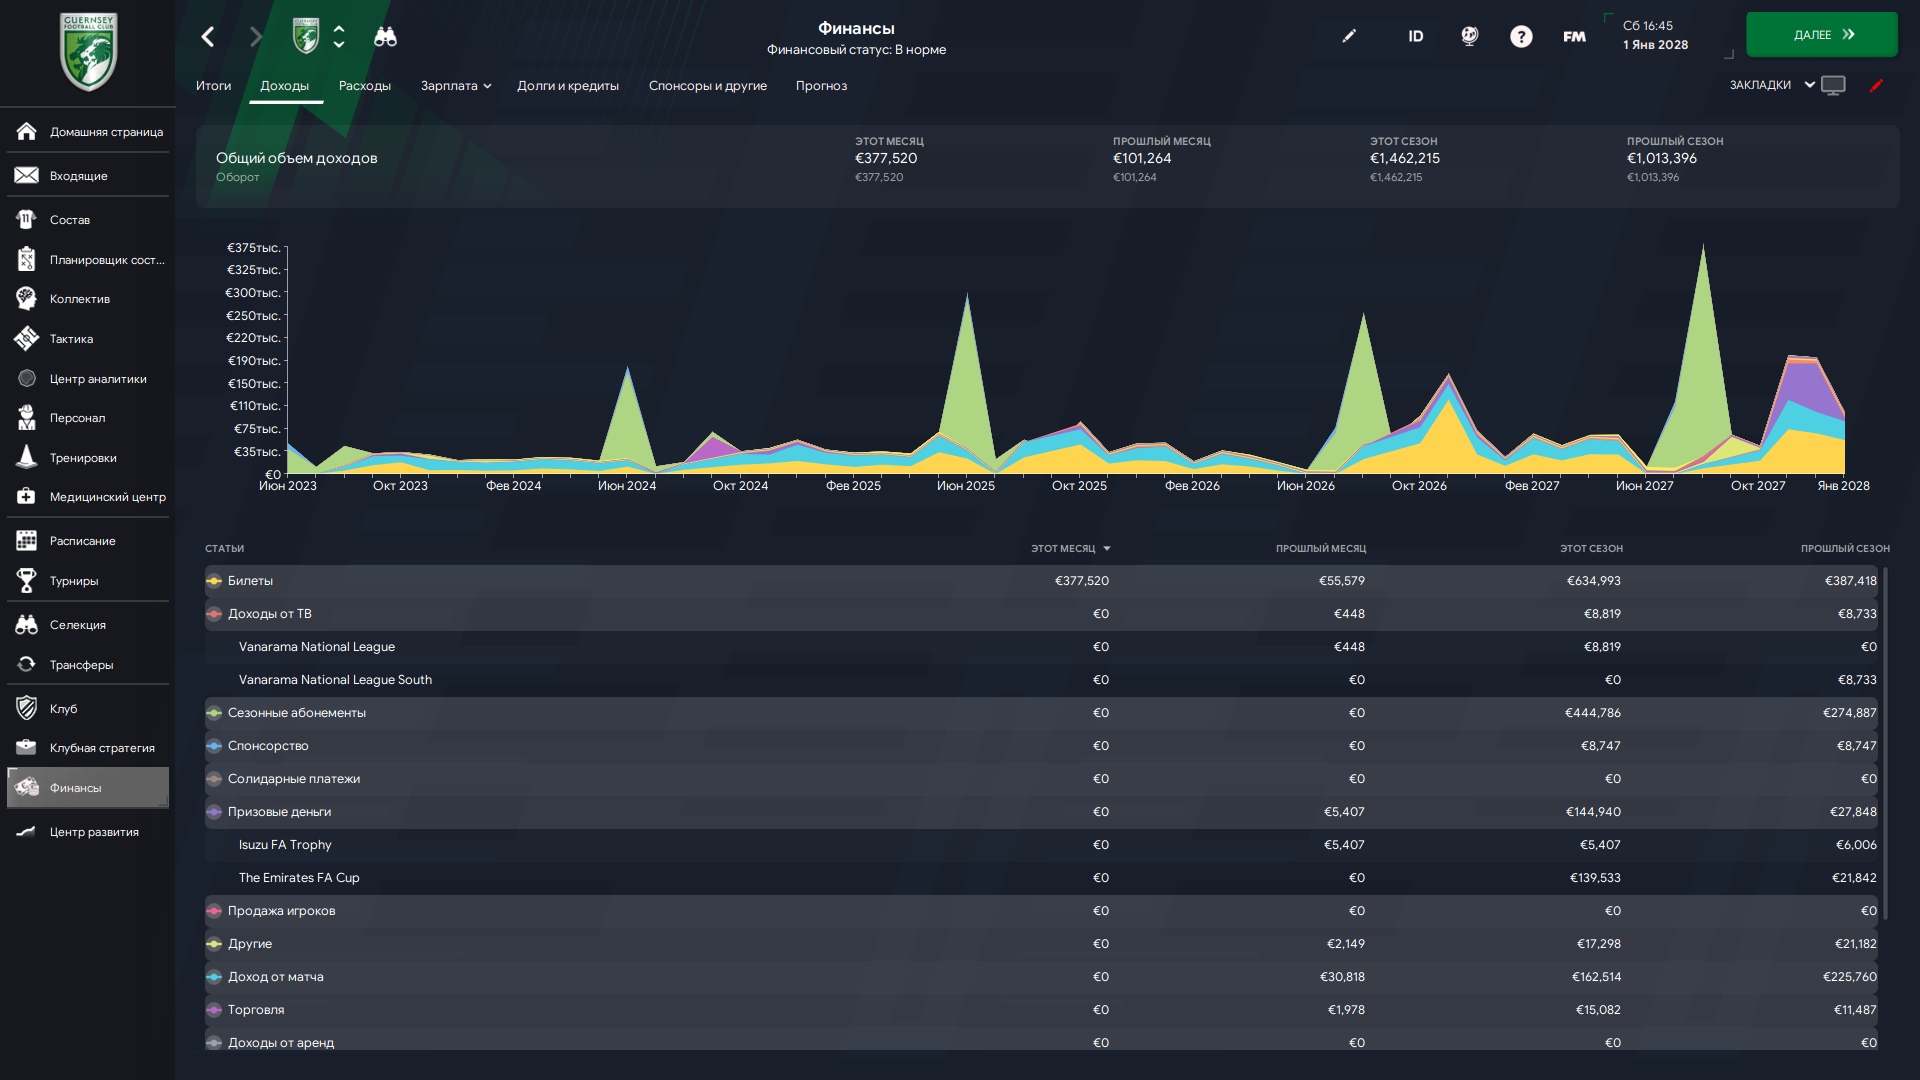This screenshot has width=1920, height=1080.
Task: Toggle the Билеты graph series marker
Action: [214, 581]
